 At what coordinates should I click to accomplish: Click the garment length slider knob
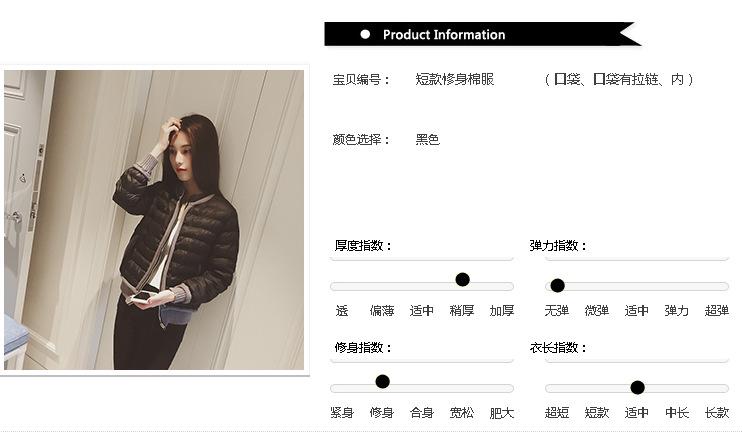coord(637,388)
